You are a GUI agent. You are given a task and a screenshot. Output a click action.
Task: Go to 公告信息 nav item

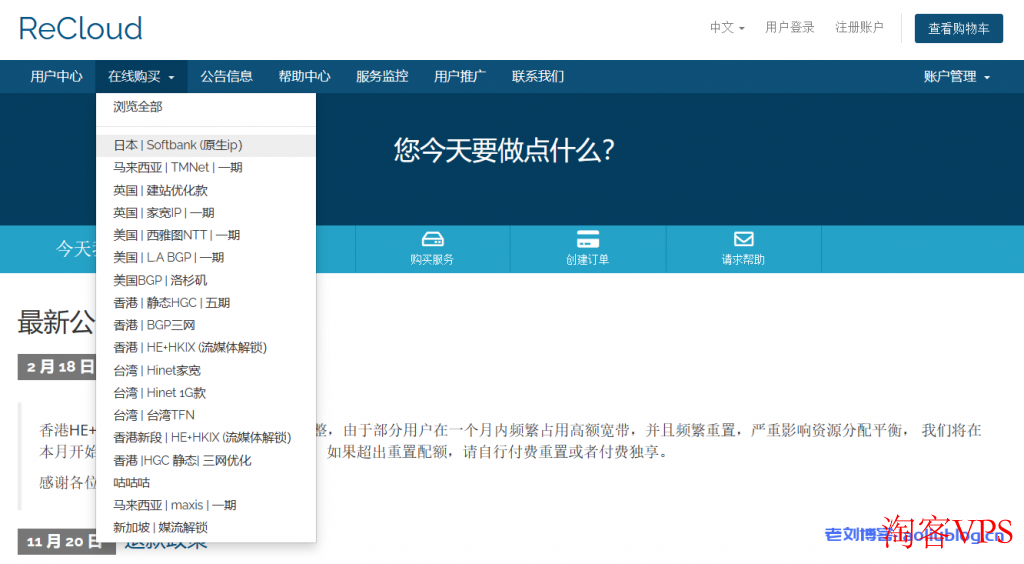(x=226, y=76)
